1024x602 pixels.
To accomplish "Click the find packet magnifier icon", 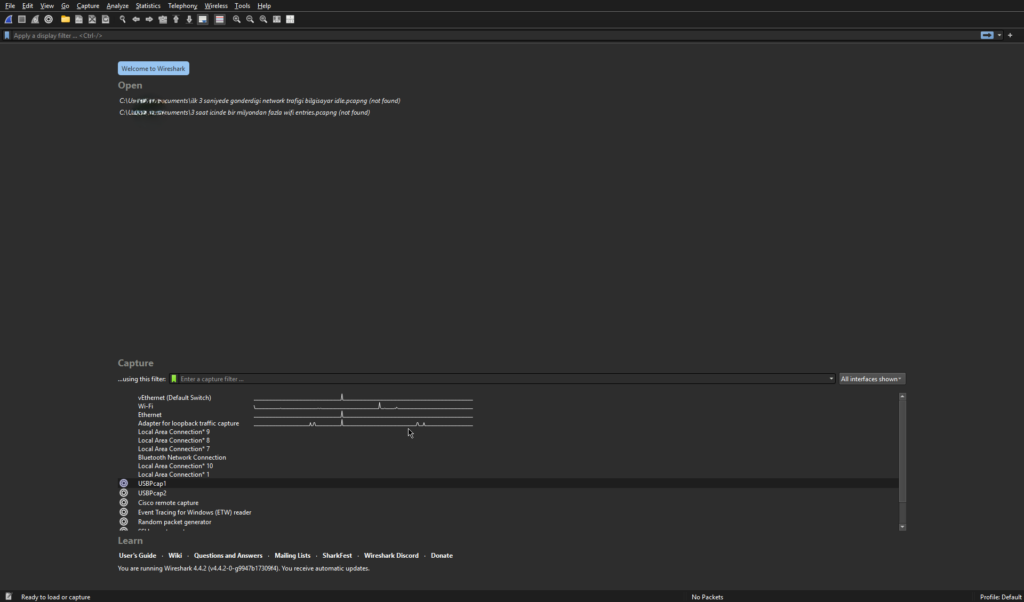I will (x=123, y=19).
